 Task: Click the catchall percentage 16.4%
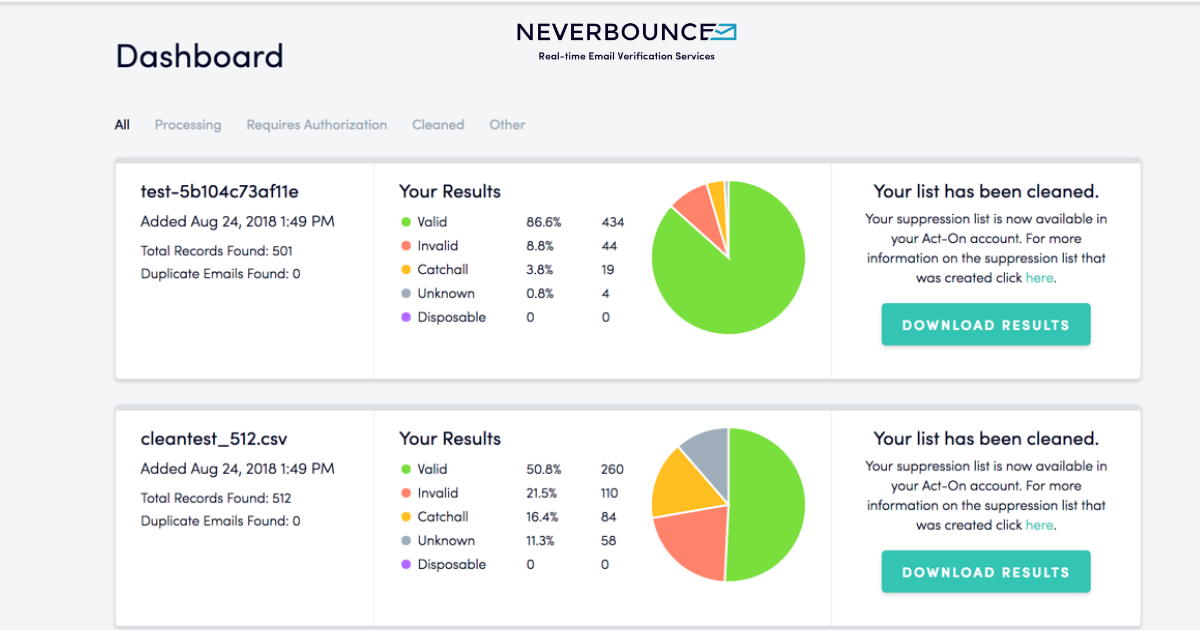[543, 517]
